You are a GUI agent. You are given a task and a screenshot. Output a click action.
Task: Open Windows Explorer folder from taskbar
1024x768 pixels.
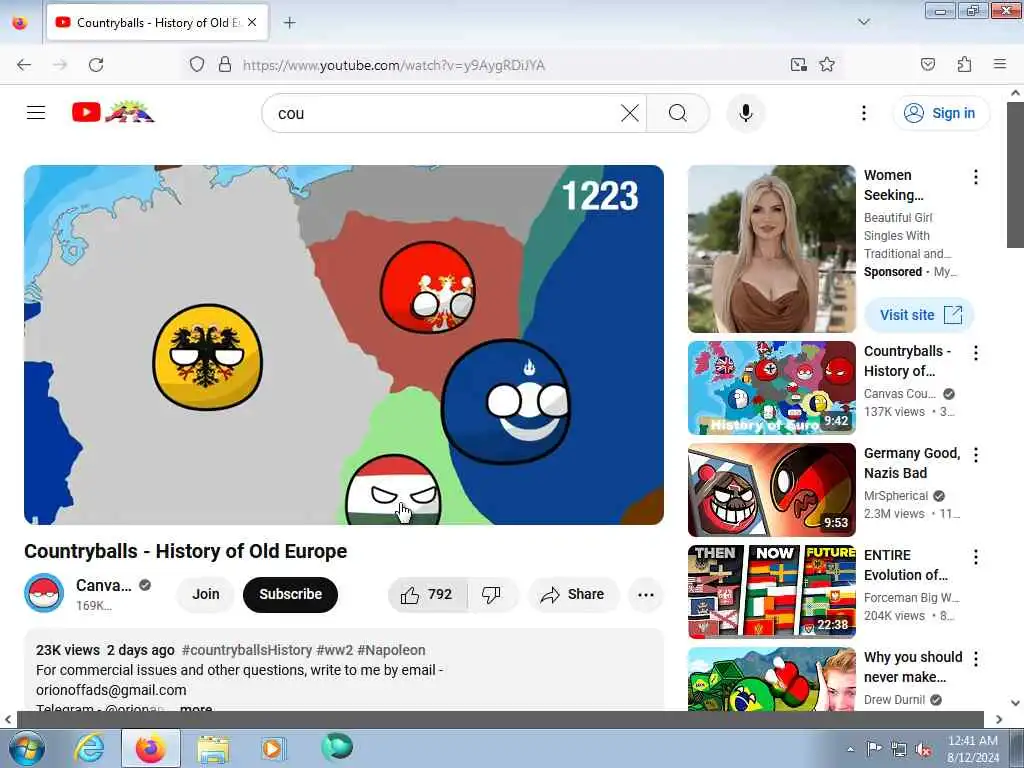pos(213,748)
